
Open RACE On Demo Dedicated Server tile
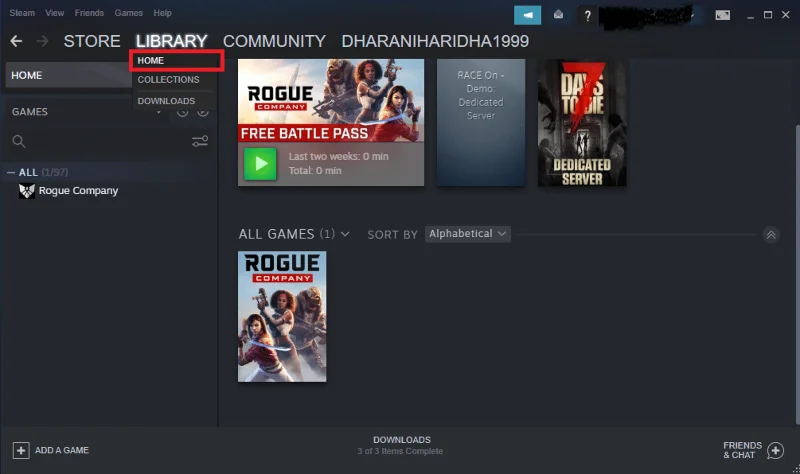(x=481, y=122)
